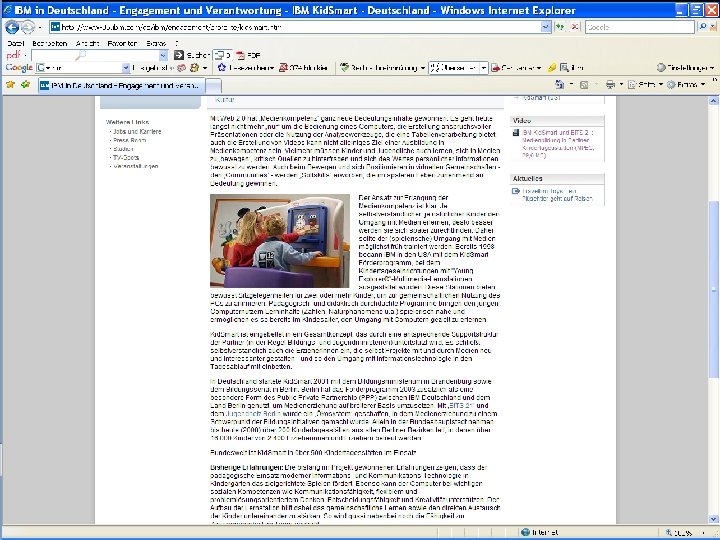Open the recent pages dropdown beside Forward

click(39, 28)
